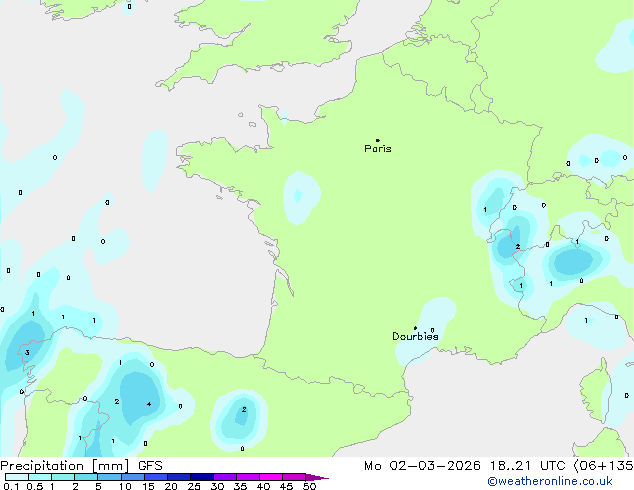Click the Dourbies location label
Image resolution: width=634 pixels, height=490 pixels.
coord(415,336)
